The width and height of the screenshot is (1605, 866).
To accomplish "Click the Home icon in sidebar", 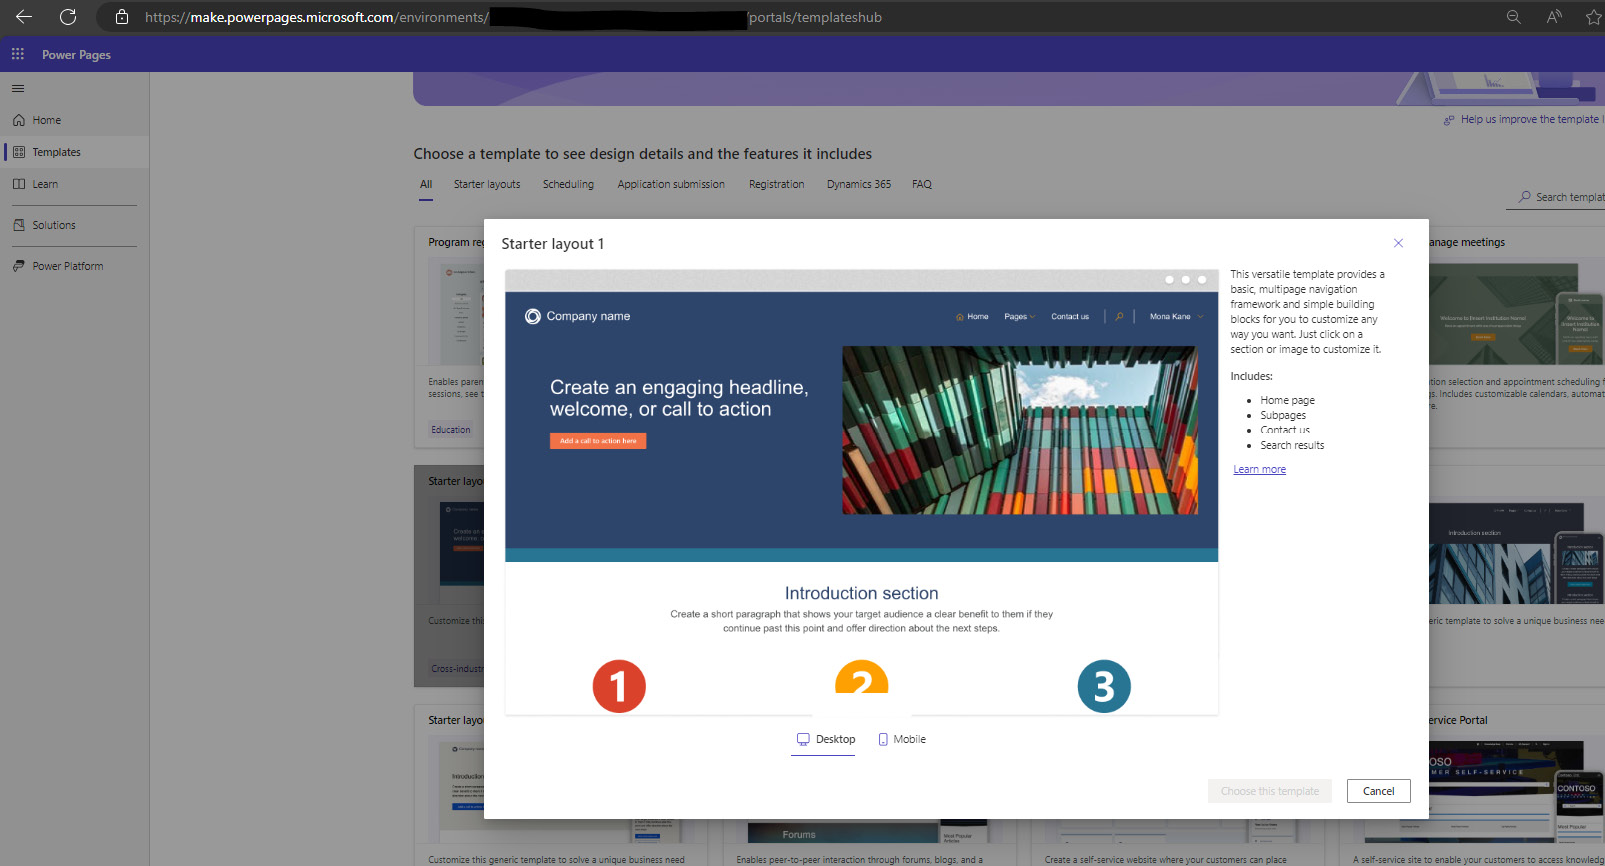I will (19, 120).
